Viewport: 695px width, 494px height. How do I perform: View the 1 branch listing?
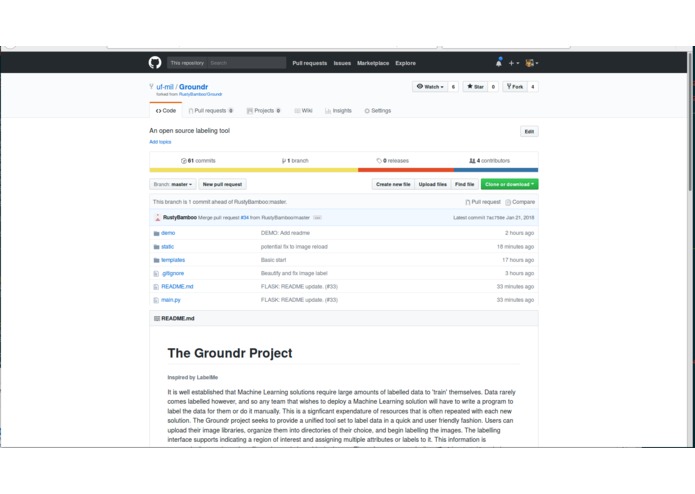coord(295,161)
